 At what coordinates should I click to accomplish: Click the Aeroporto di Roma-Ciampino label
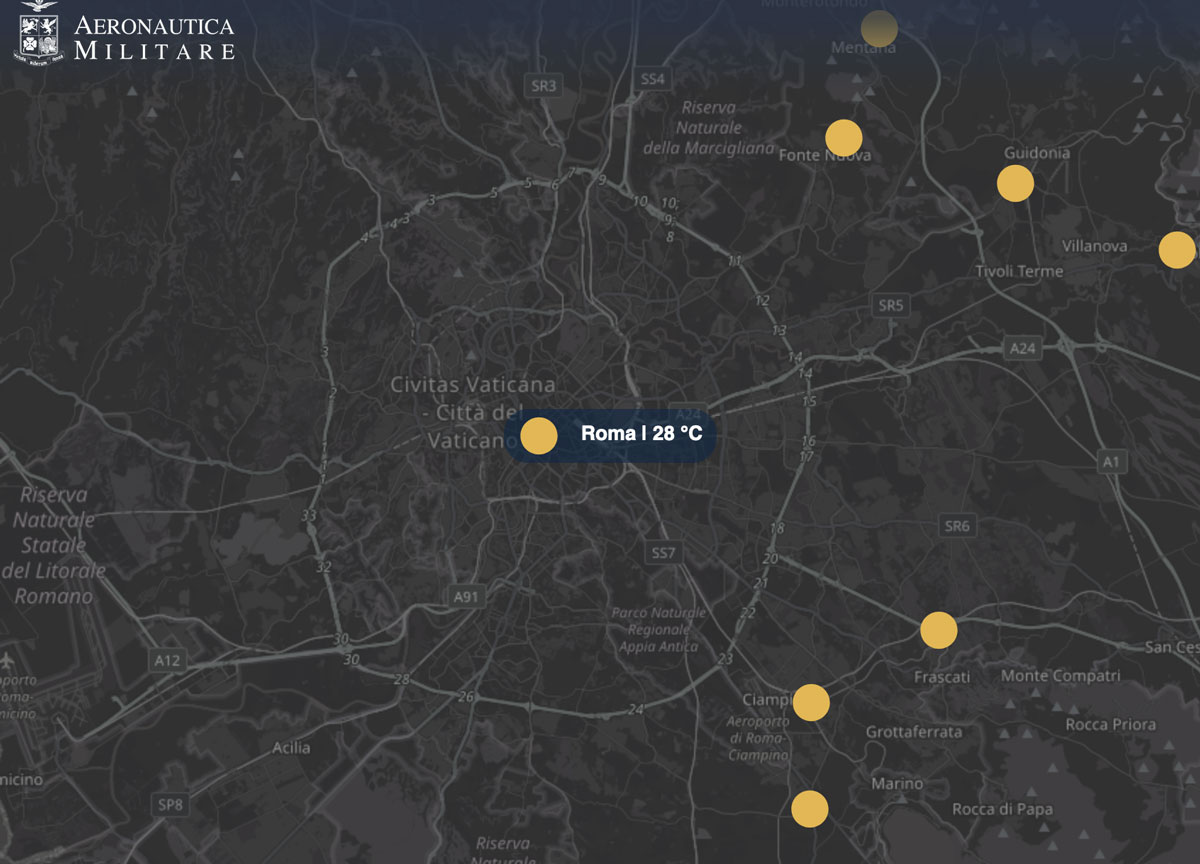point(757,739)
